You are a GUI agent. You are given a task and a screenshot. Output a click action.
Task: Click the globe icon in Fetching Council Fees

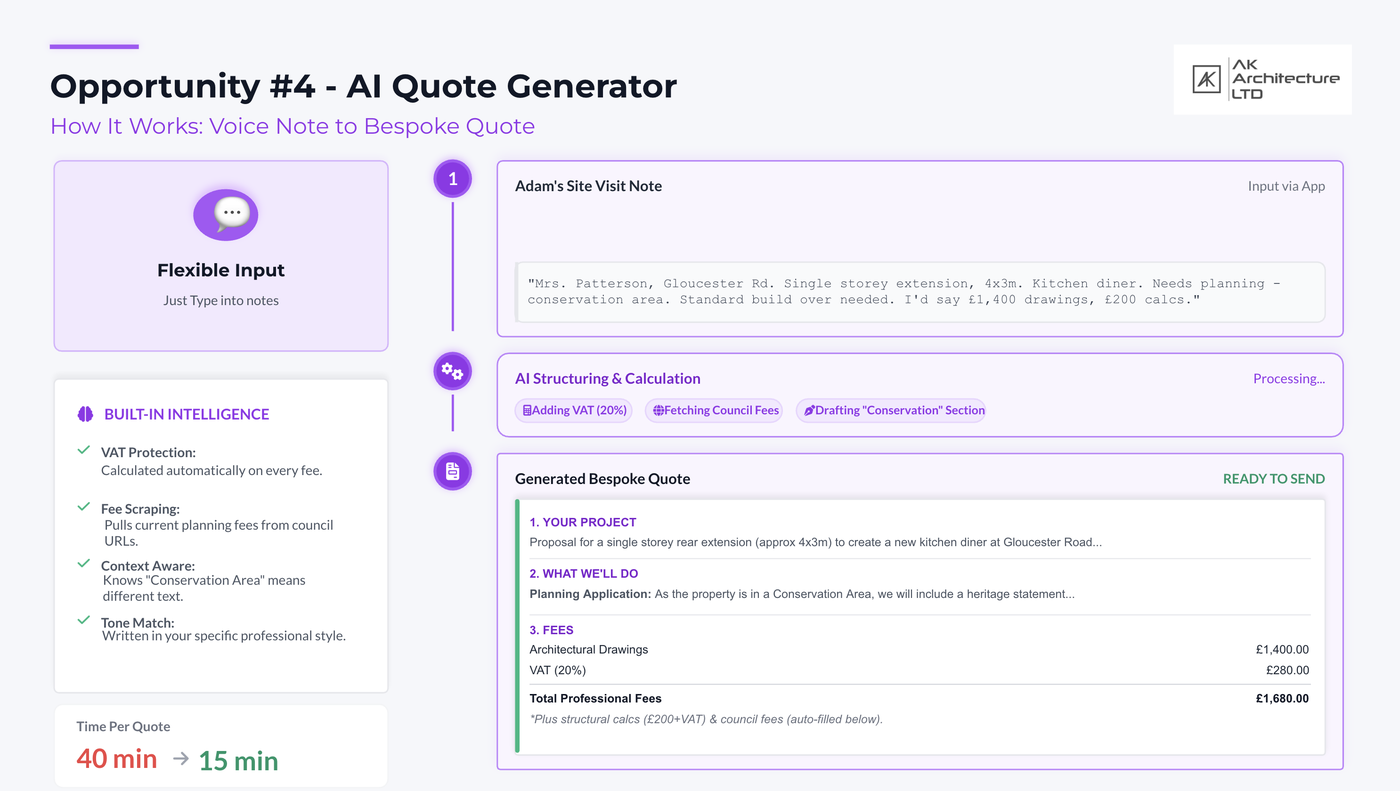click(x=659, y=410)
